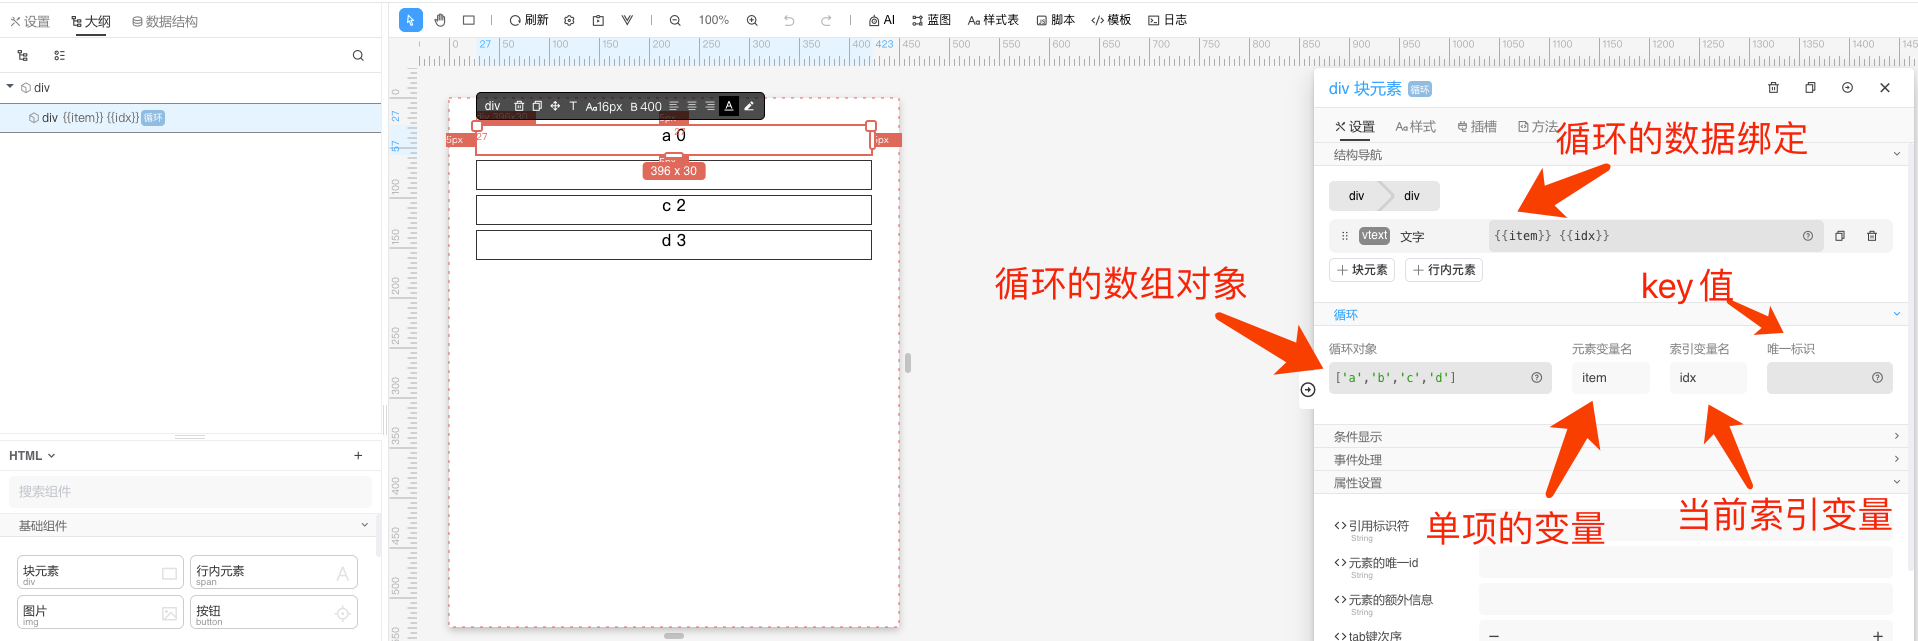
Task: Click the add 块元素 button
Action: click(1362, 270)
